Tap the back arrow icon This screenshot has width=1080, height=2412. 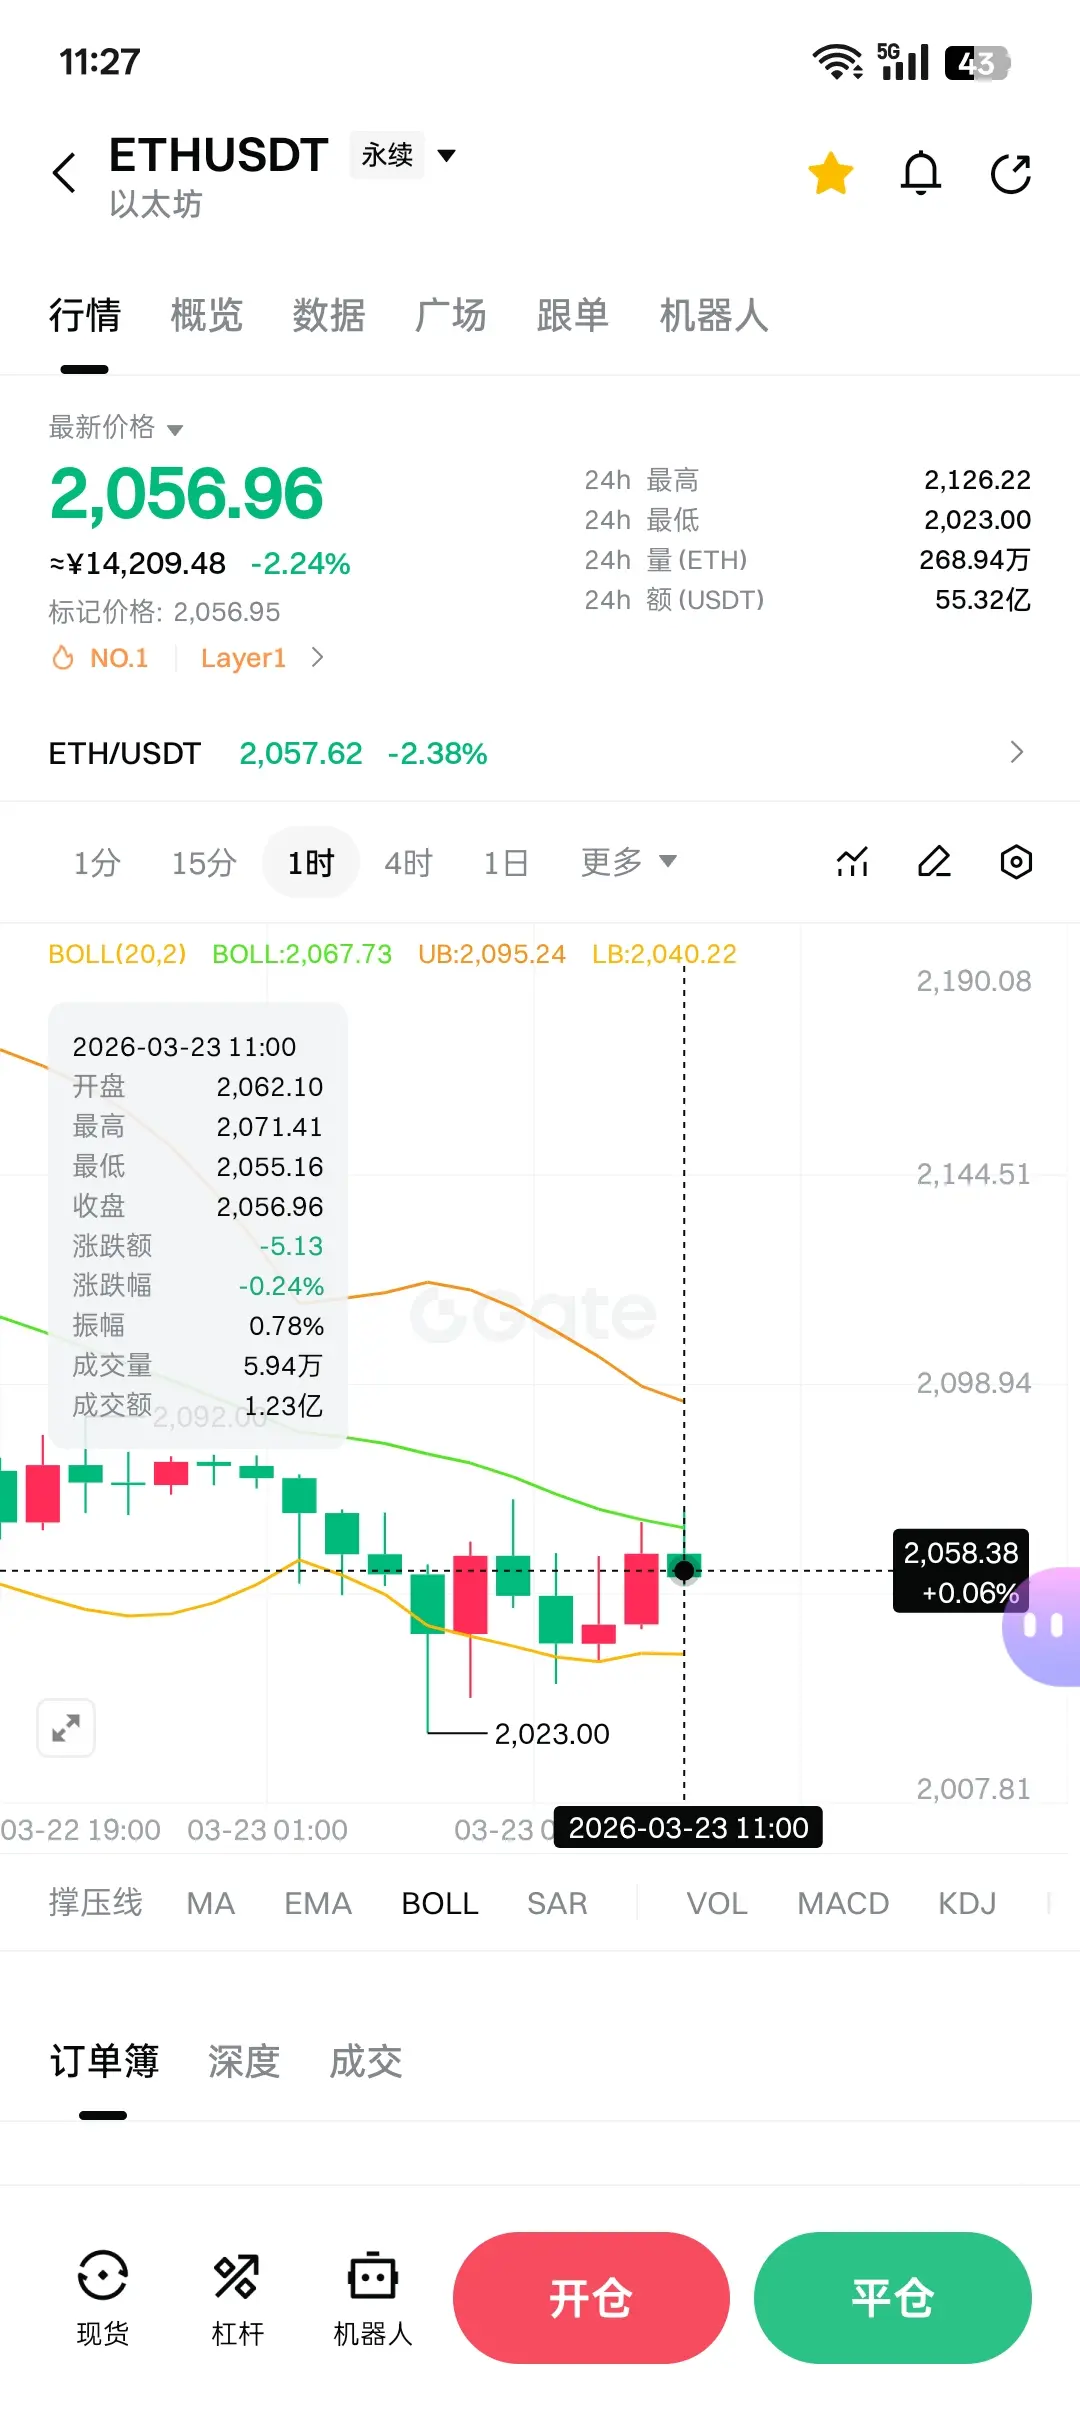[65, 173]
